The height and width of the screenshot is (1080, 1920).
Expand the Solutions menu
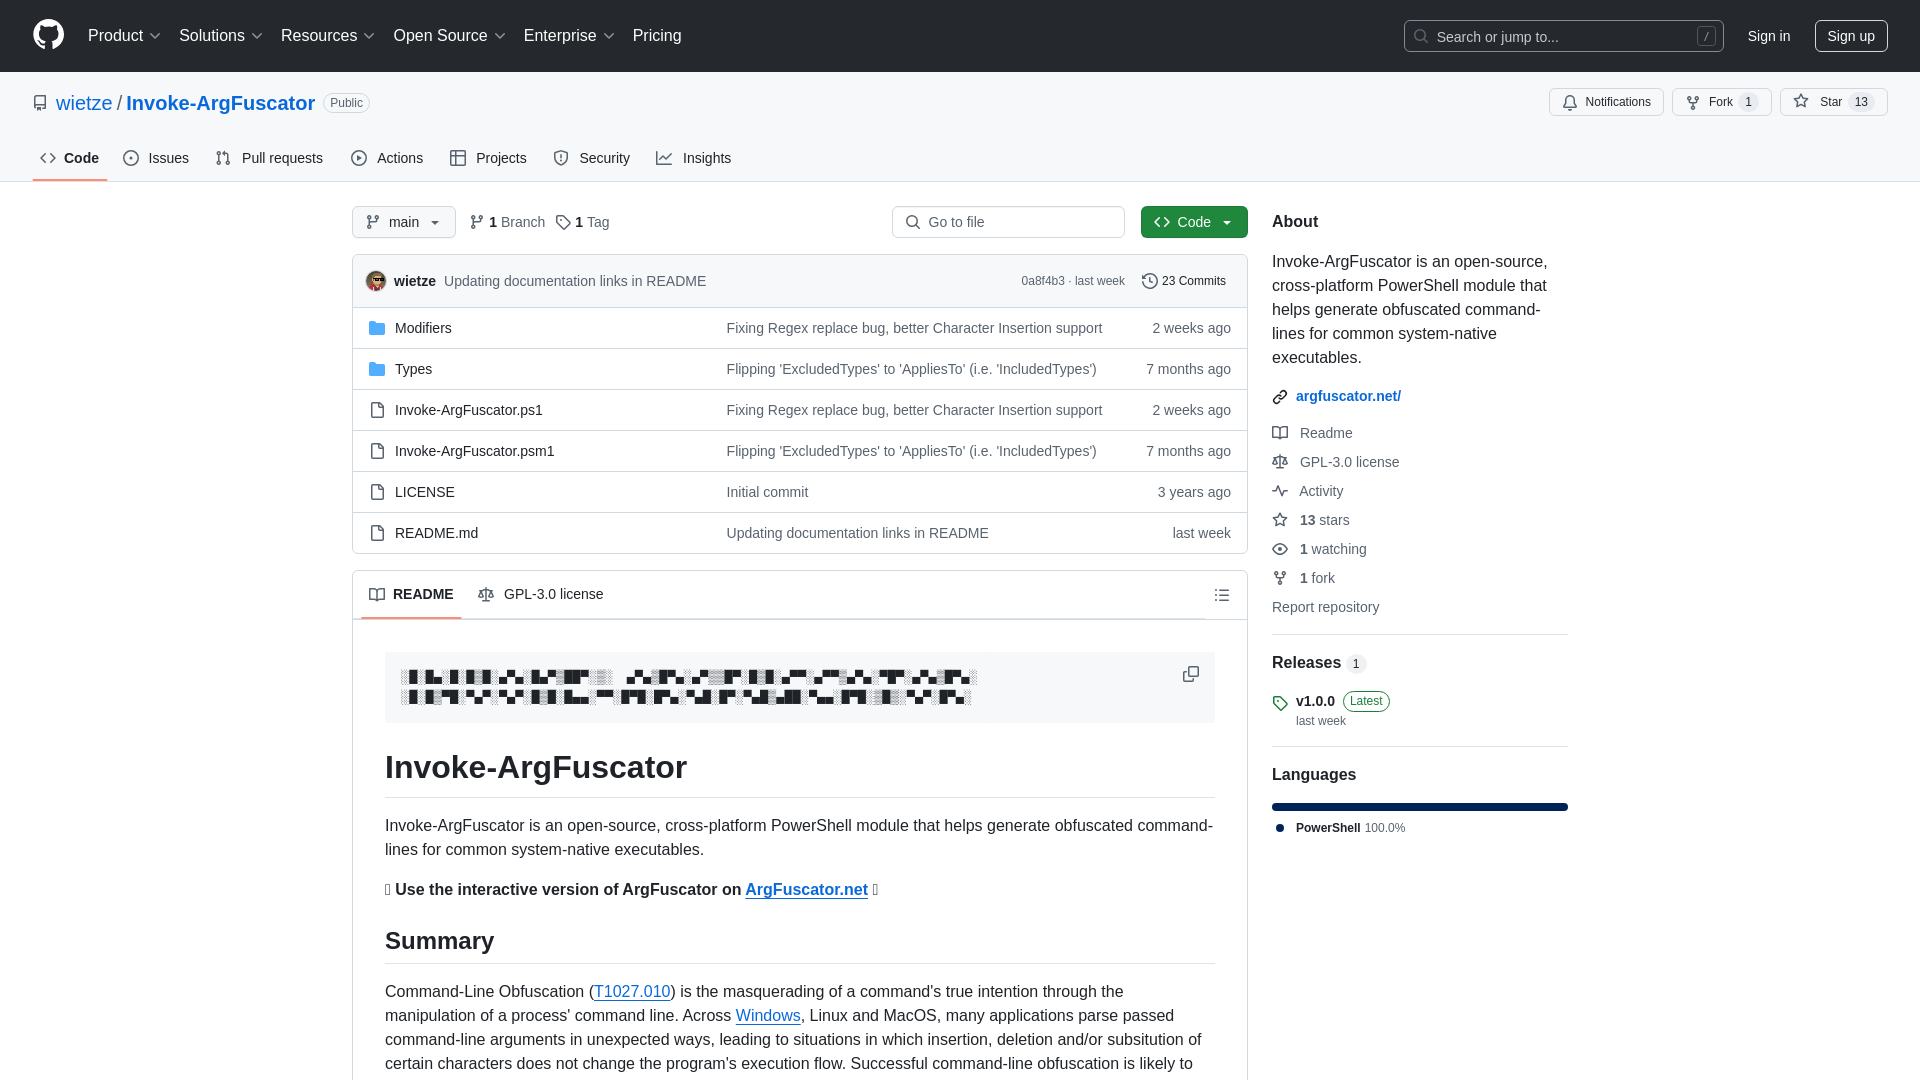[x=221, y=36]
